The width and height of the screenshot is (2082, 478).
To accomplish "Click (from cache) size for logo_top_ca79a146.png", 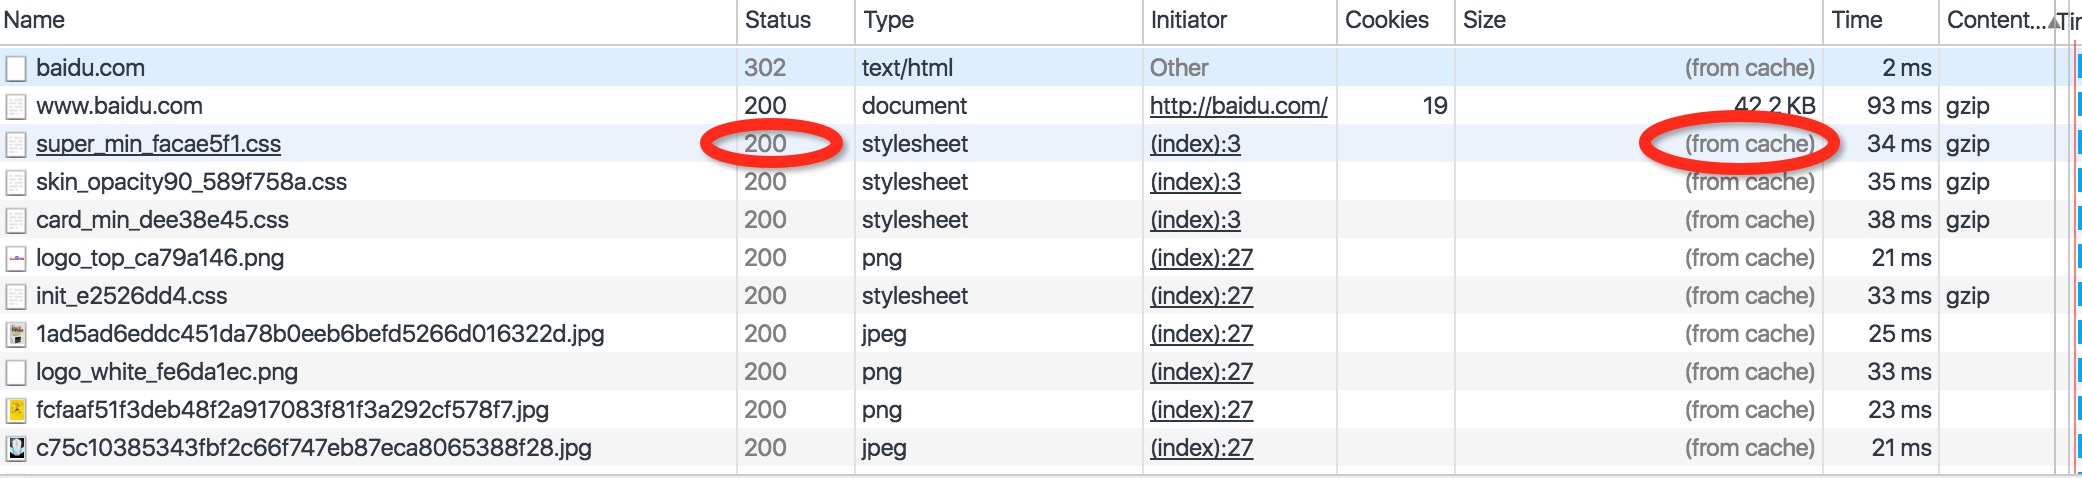I will pyautogui.click(x=1750, y=258).
